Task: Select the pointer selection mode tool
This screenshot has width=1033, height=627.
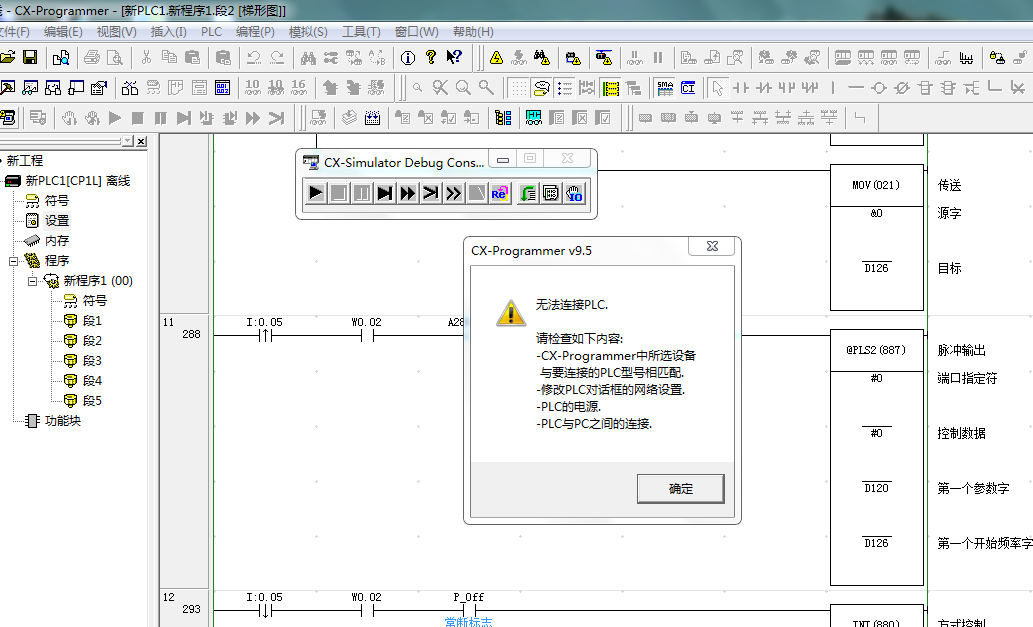Action: pyautogui.click(x=717, y=88)
